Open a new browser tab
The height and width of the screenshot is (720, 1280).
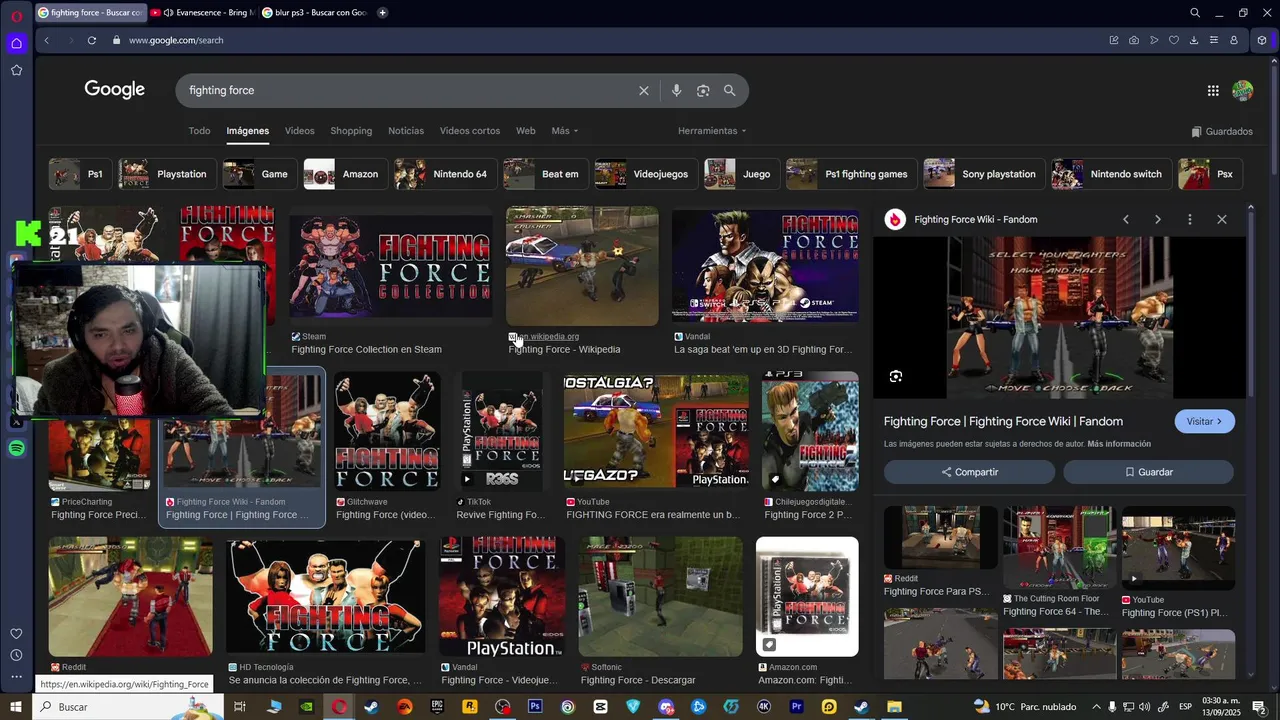[382, 13]
